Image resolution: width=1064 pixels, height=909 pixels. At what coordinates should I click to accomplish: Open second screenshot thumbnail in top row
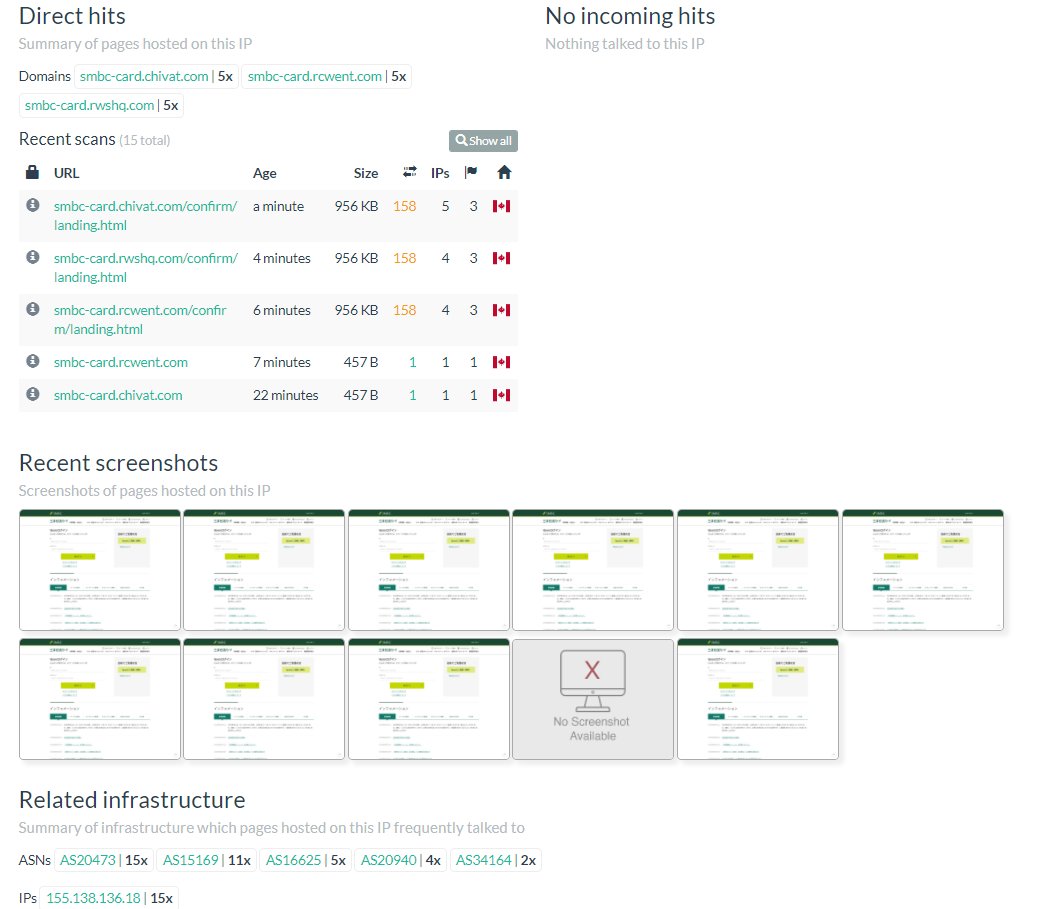click(x=264, y=570)
